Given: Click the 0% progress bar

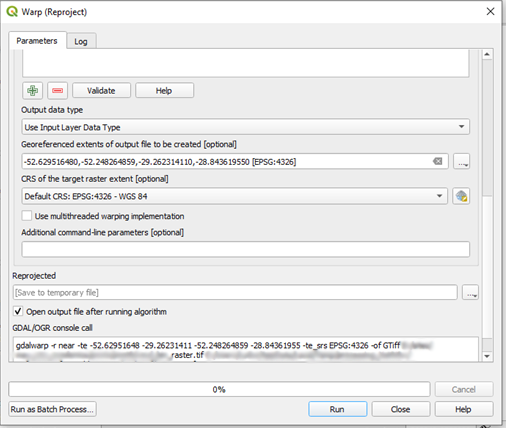Looking at the screenshot, I should [219, 389].
